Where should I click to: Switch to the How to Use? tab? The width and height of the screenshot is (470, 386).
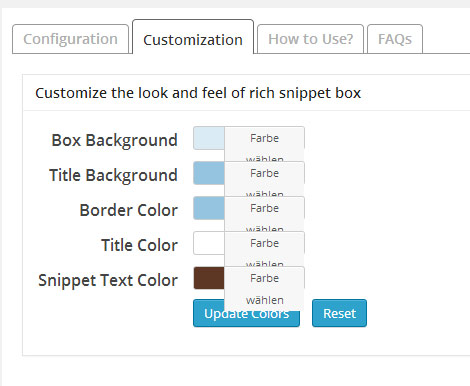310,39
